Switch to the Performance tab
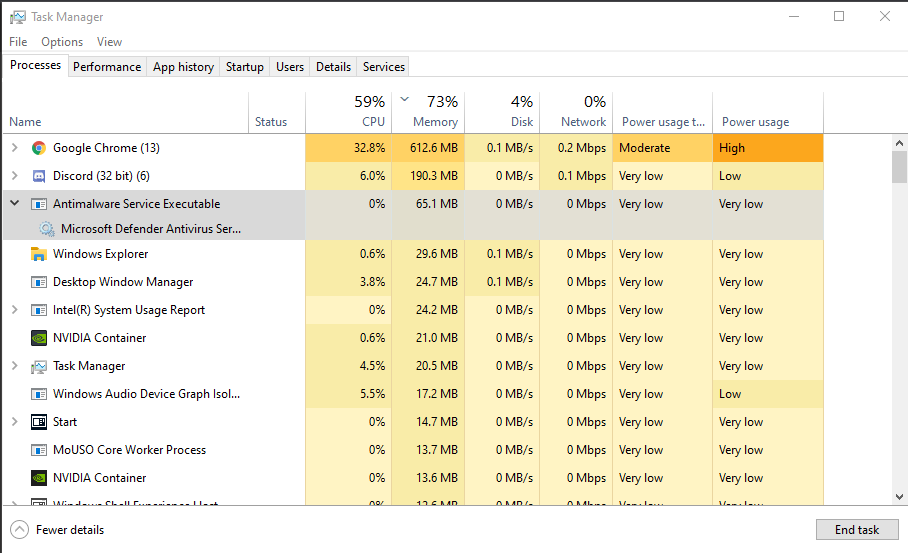This screenshot has width=908, height=553. [x=107, y=67]
